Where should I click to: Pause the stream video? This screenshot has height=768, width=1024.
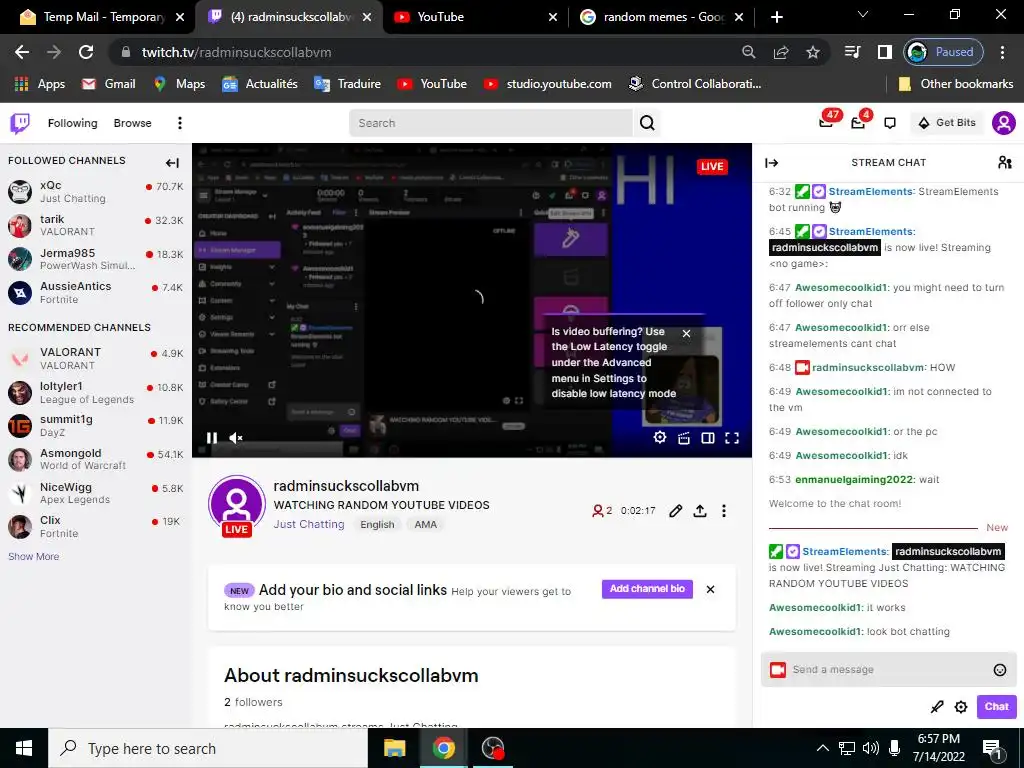(x=212, y=438)
